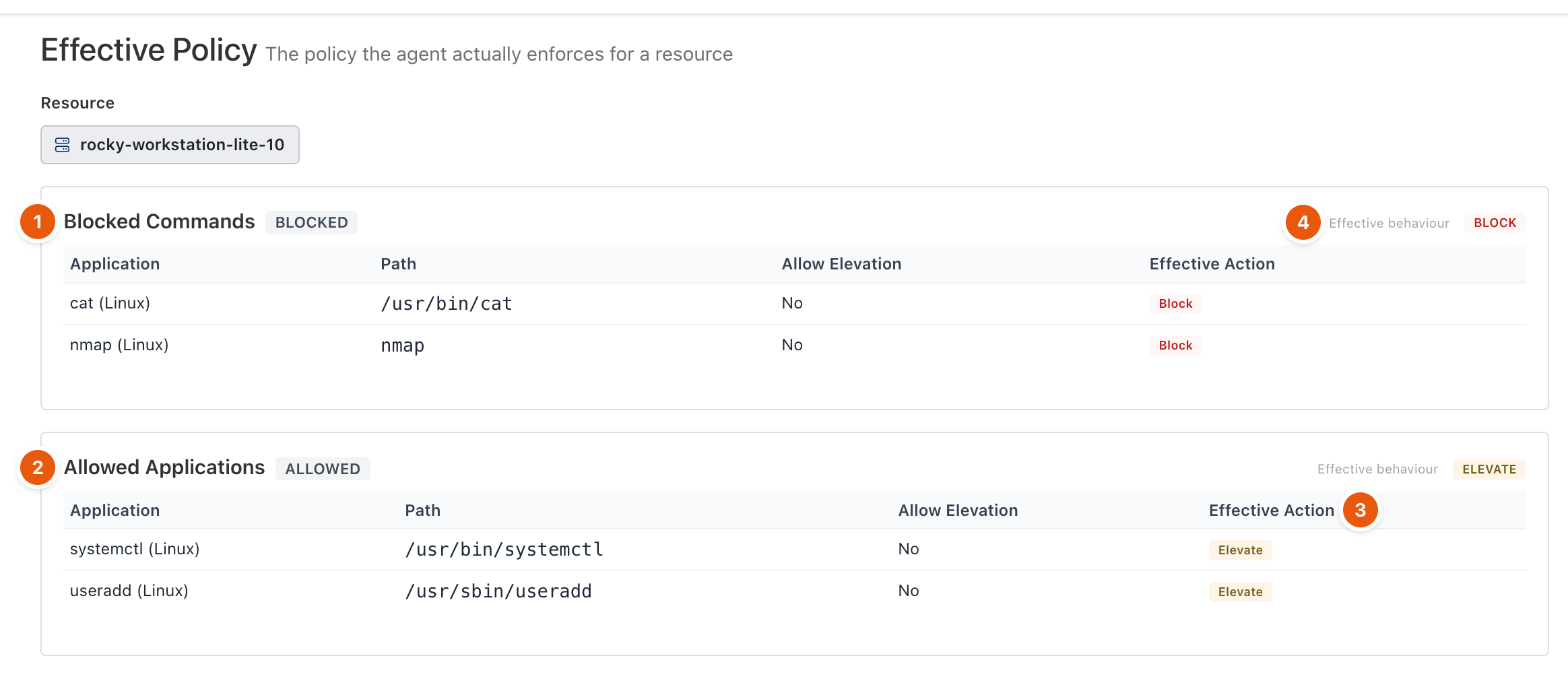
Task: Click the Allowed Applications section title
Action: click(164, 468)
